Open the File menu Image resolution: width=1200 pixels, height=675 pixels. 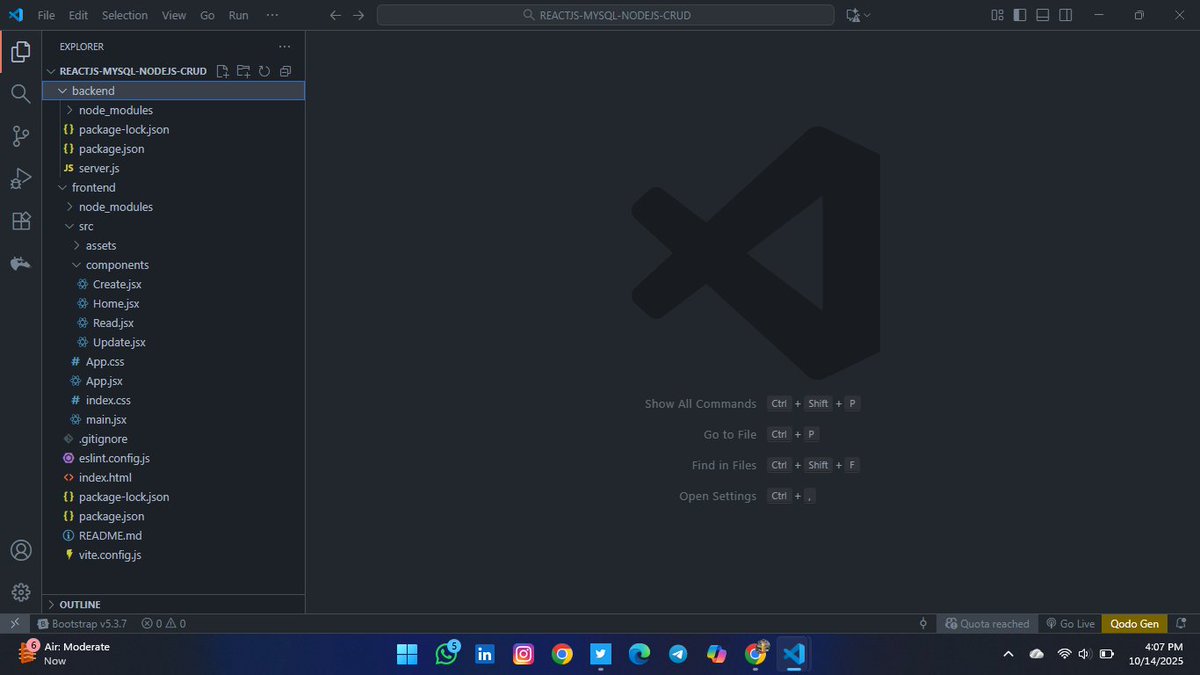(46, 15)
